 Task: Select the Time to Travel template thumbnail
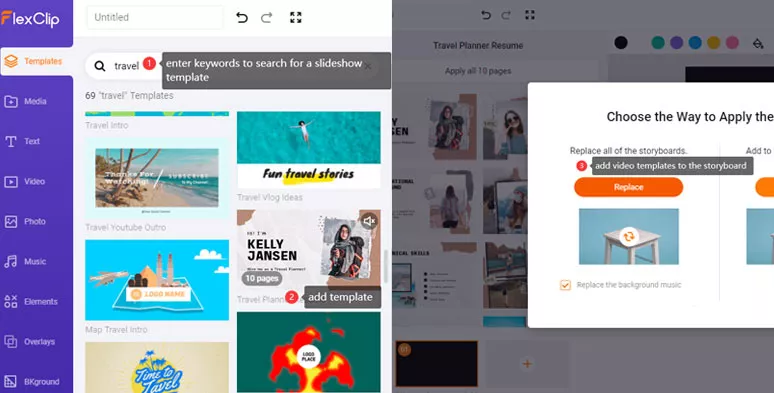tap(157, 367)
